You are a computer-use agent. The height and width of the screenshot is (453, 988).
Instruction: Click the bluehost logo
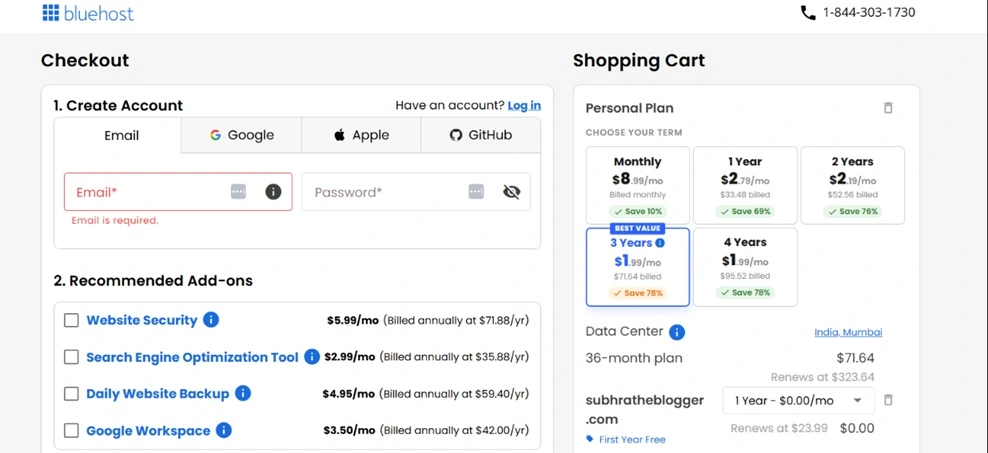(x=88, y=13)
